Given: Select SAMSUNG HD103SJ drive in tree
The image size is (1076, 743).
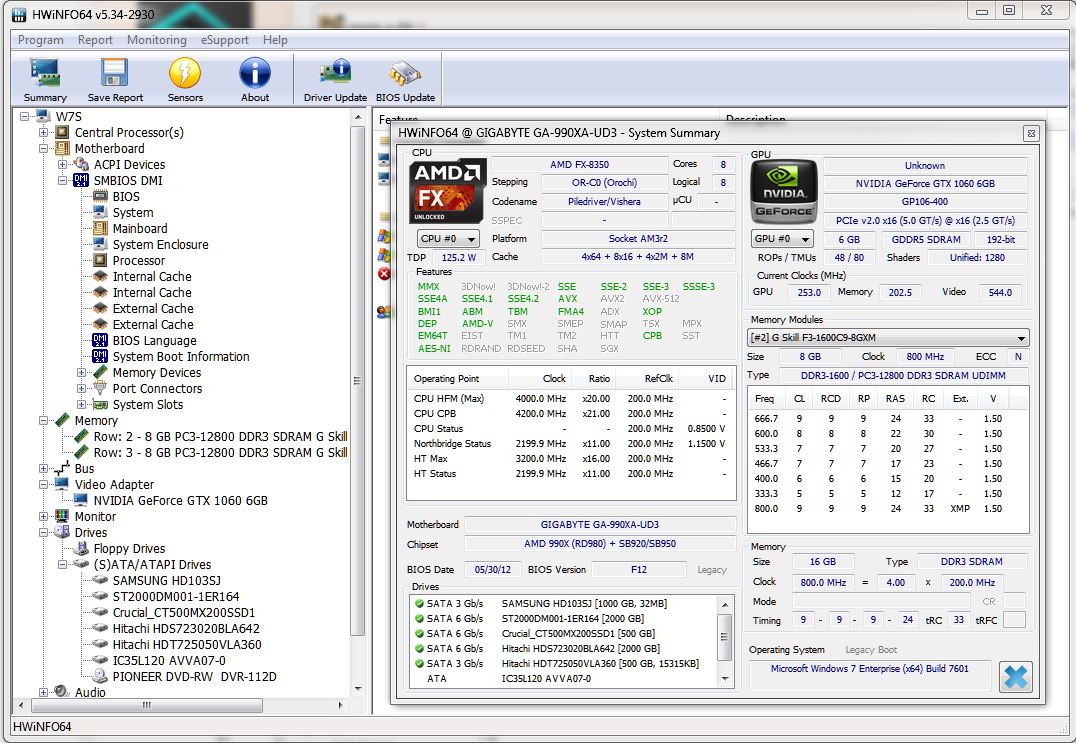Looking at the screenshot, I should [x=167, y=581].
